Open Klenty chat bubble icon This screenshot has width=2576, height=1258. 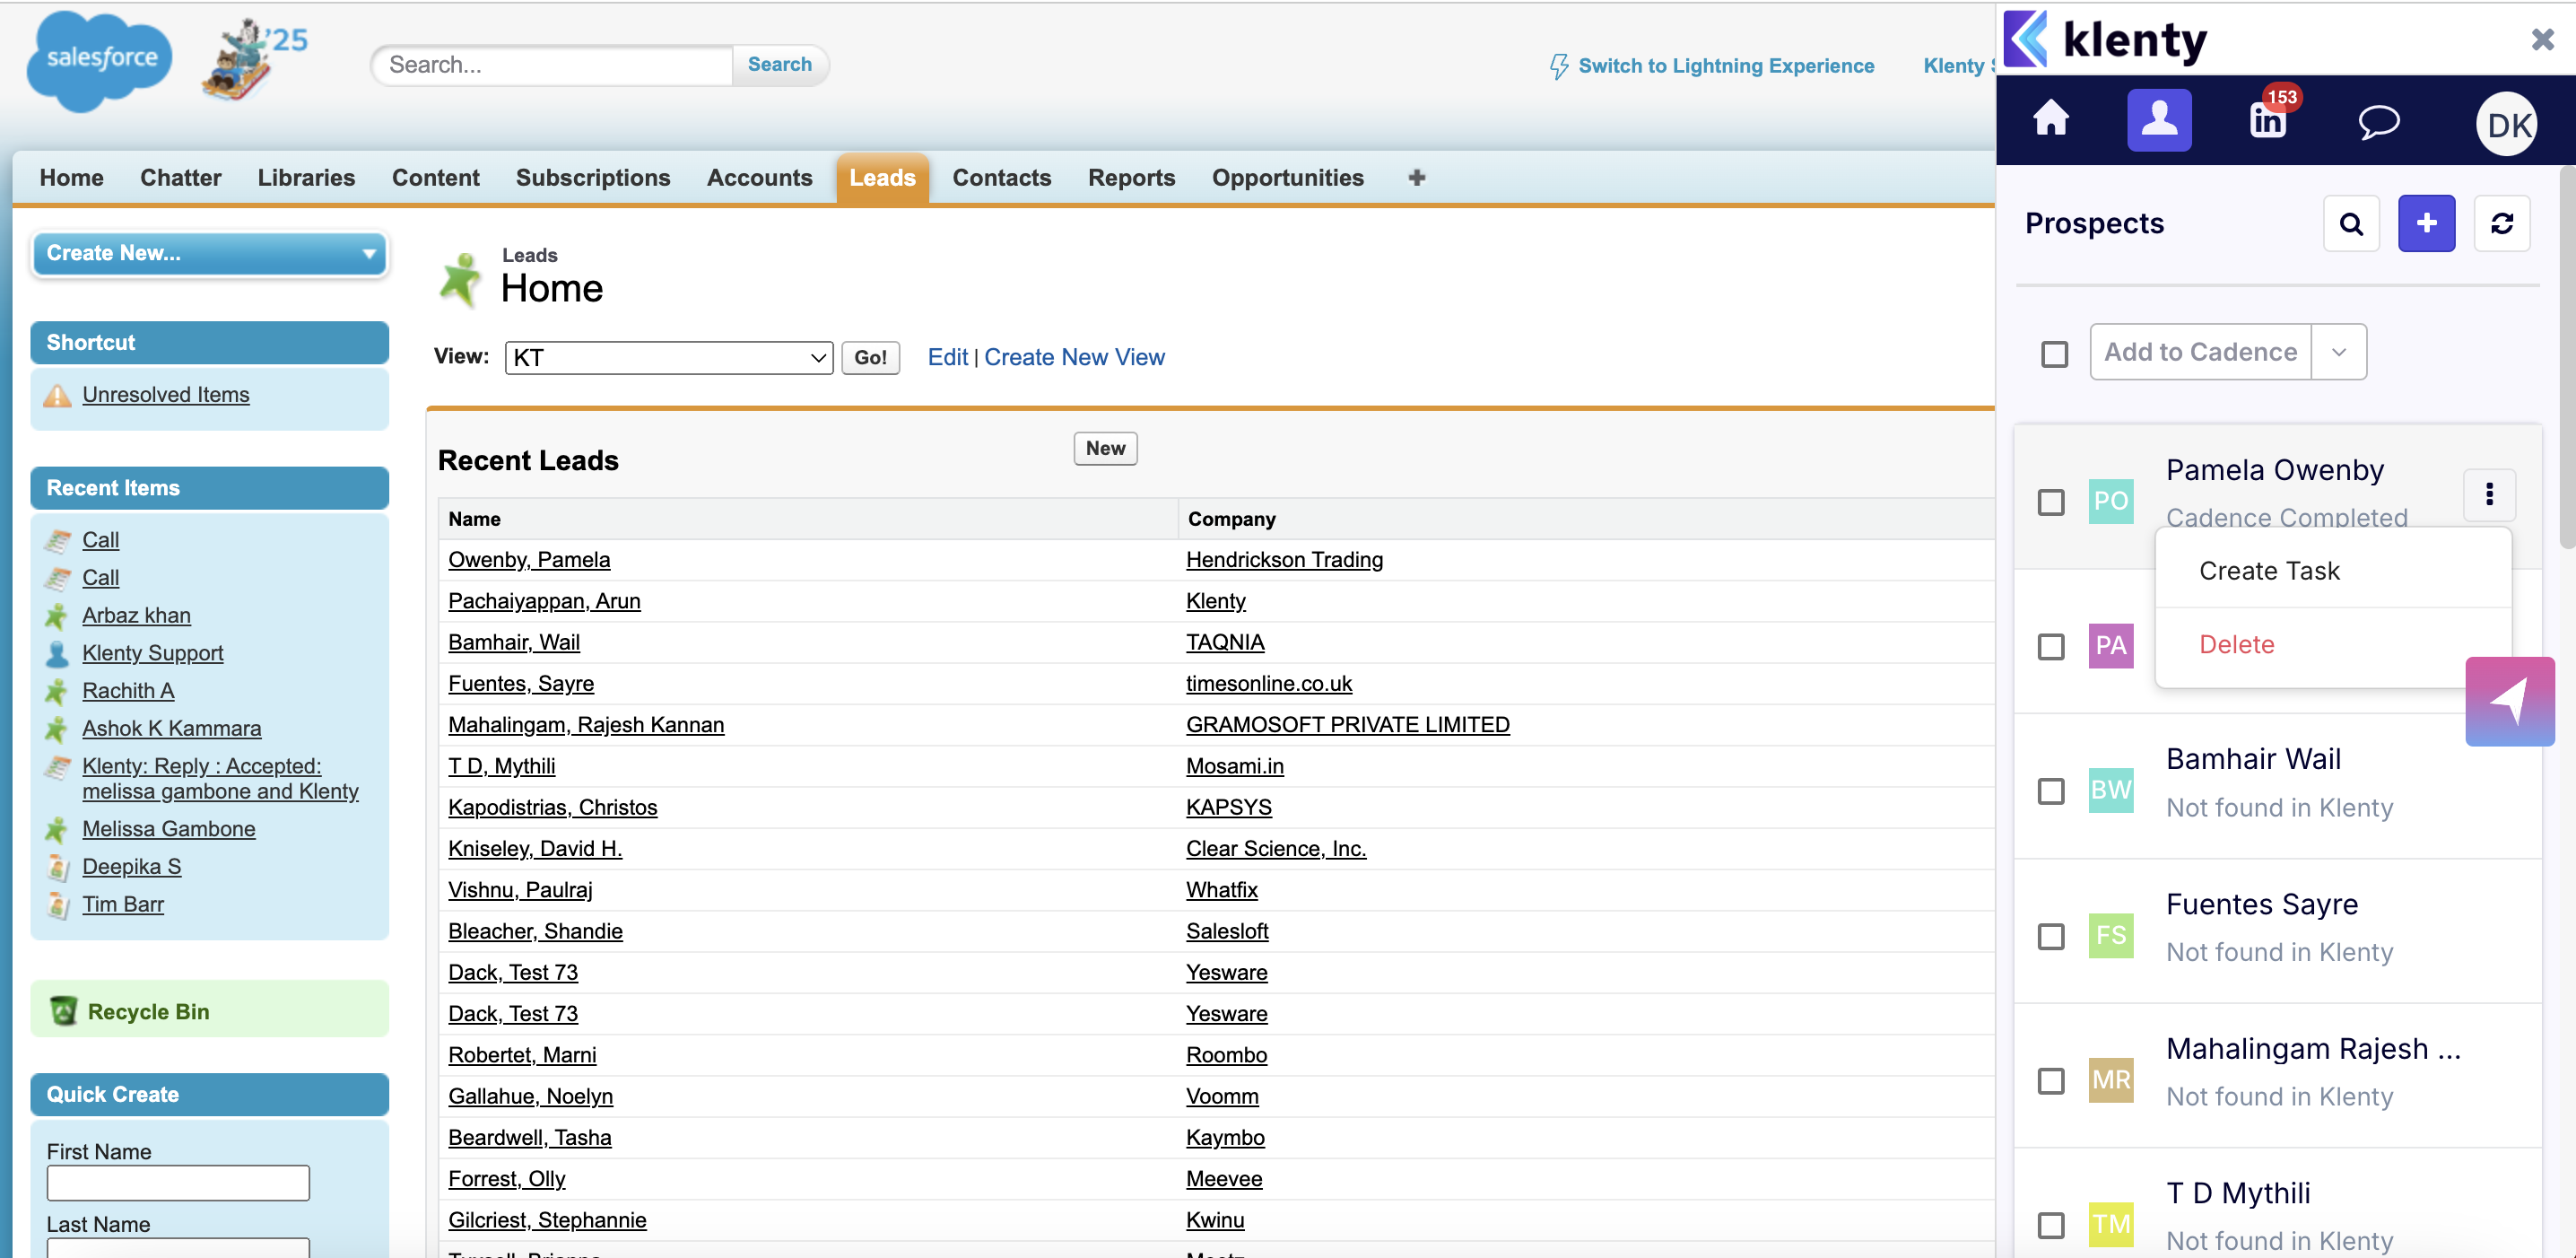pyautogui.click(x=2378, y=122)
